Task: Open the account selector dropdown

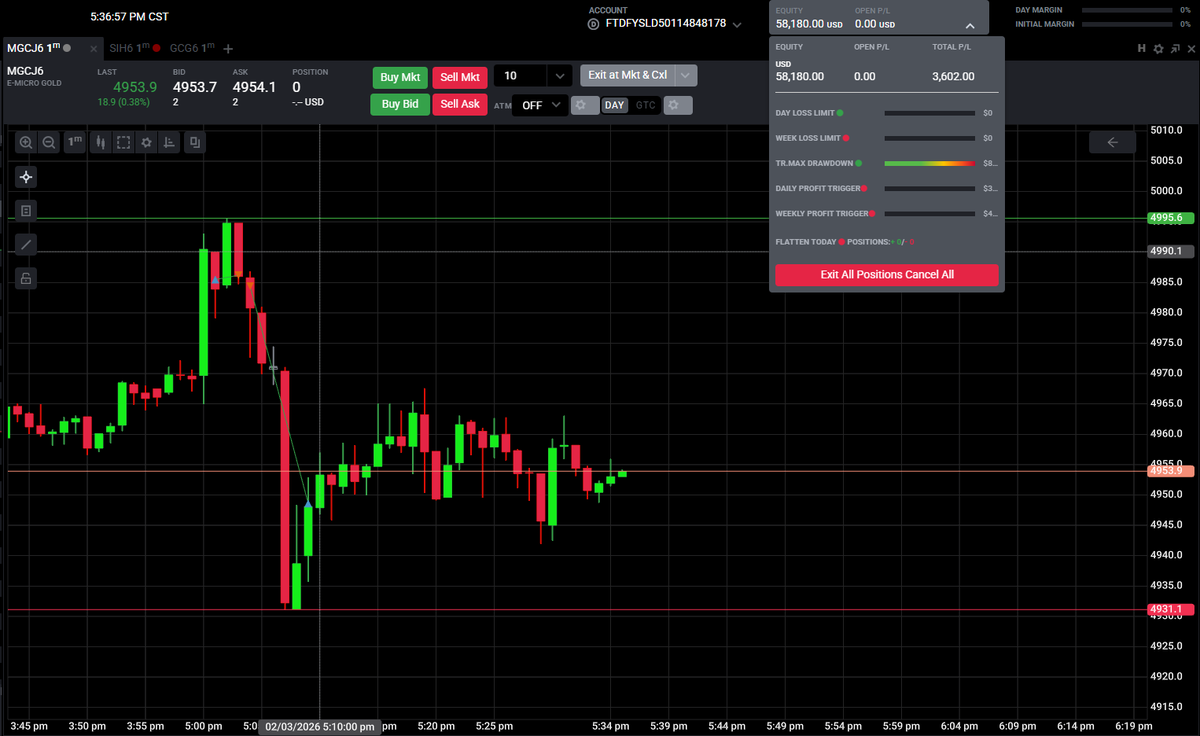Action: click(x=738, y=24)
